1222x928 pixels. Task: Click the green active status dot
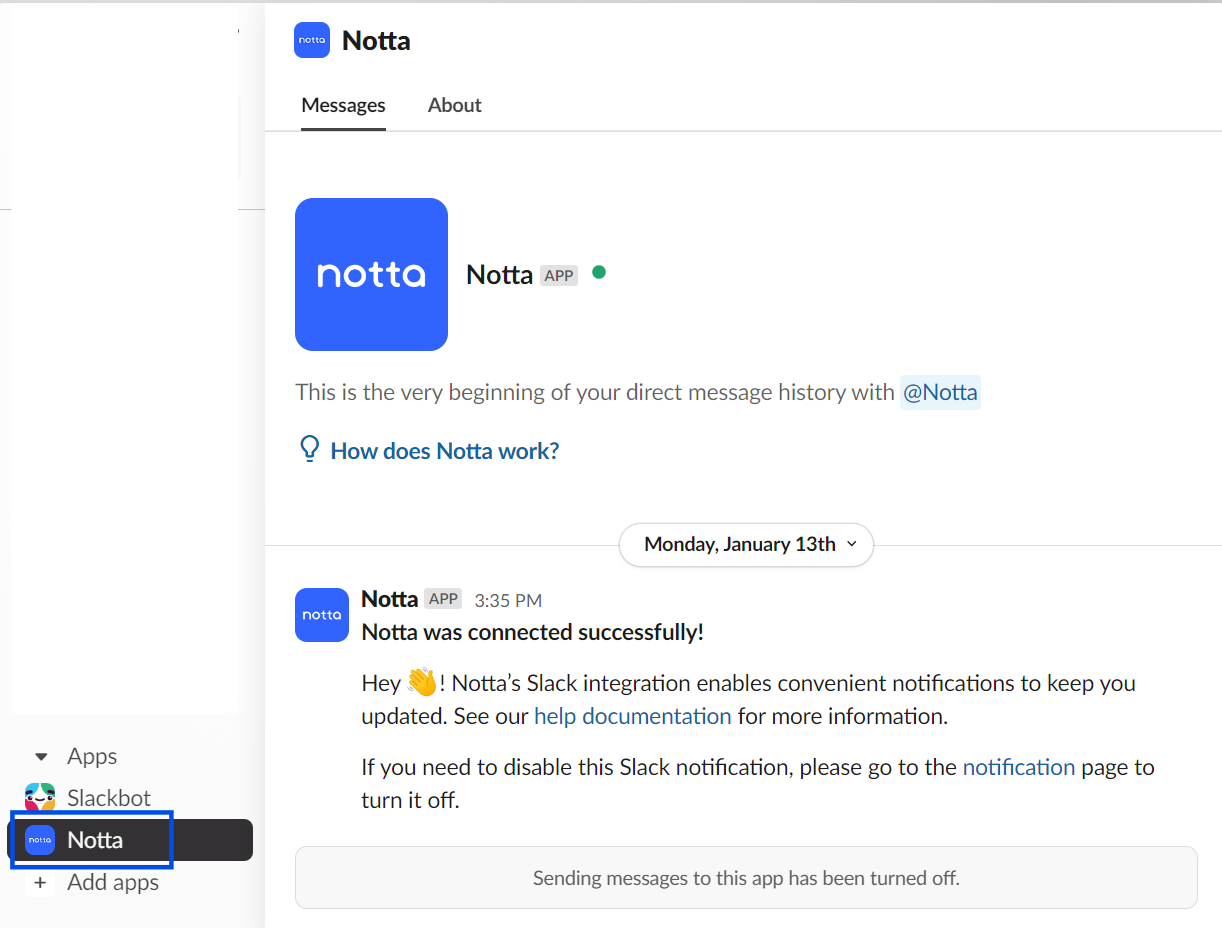(599, 272)
